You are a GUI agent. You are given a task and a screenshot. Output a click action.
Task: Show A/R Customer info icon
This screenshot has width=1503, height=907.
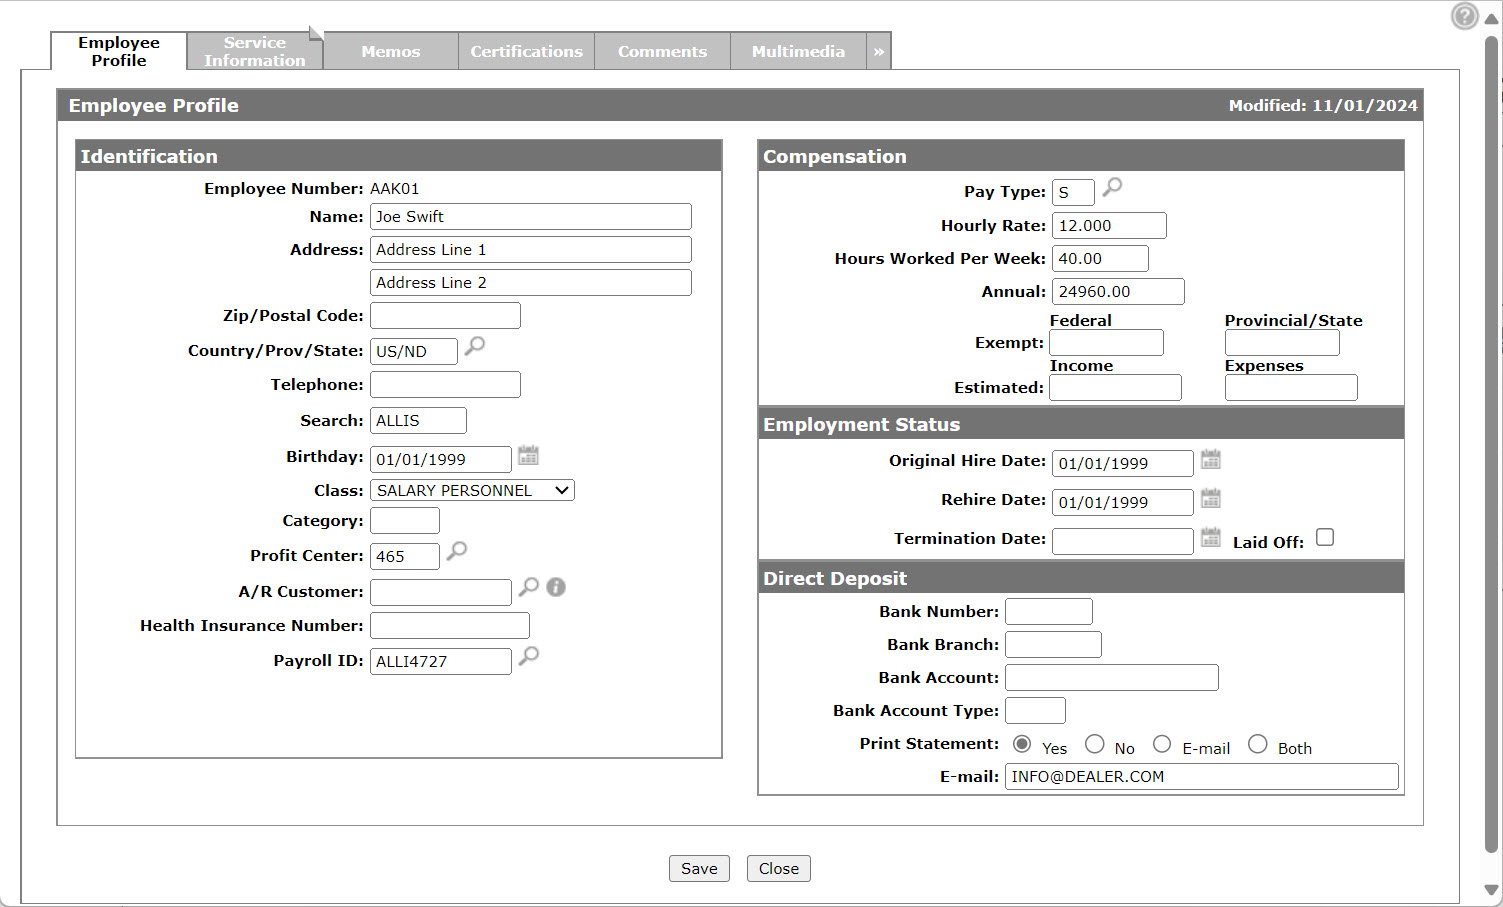556,587
